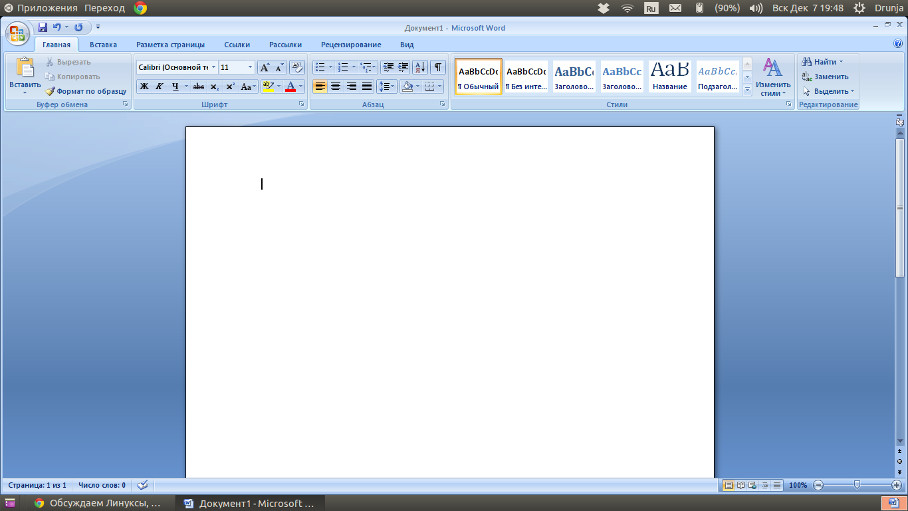This screenshot has height=511, width=908.
Task: Open the Calibri font name dropdown
Action: (x=213, y=67)
